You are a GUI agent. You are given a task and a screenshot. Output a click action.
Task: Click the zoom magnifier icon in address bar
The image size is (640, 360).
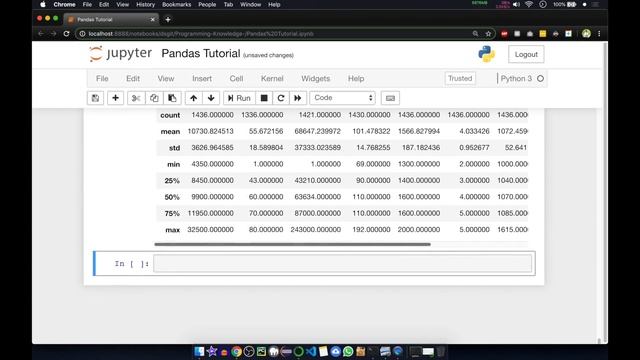pos(476,34)
